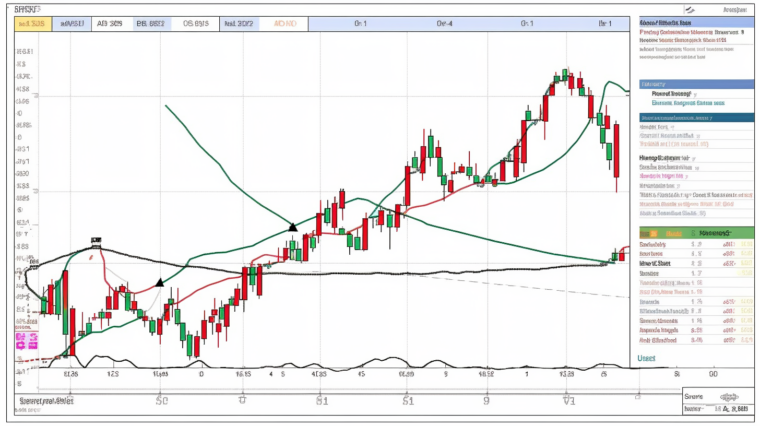760x426 pixels.
Task: Click the black flag marker on the chart
Action: [96, 241]
